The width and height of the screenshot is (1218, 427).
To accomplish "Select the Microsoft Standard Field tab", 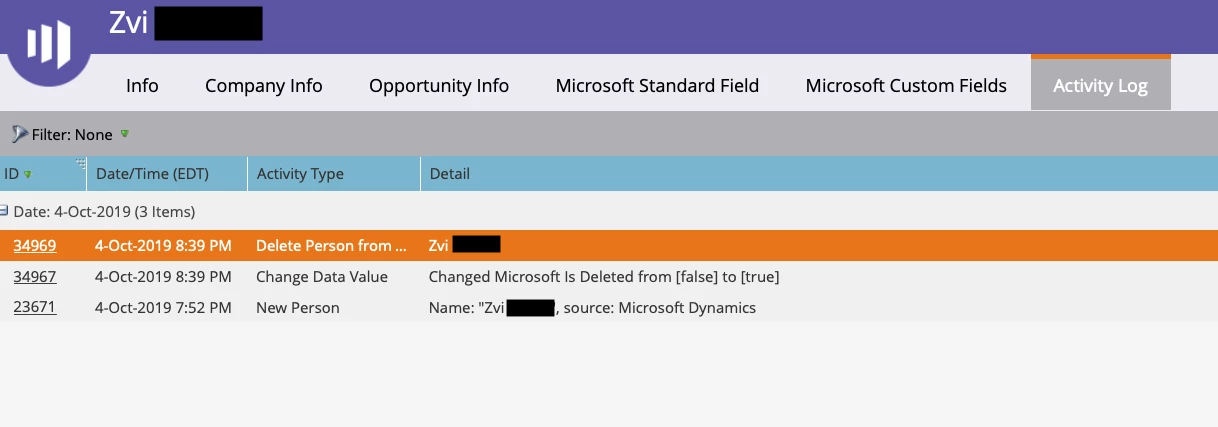I will click(657, 86).
